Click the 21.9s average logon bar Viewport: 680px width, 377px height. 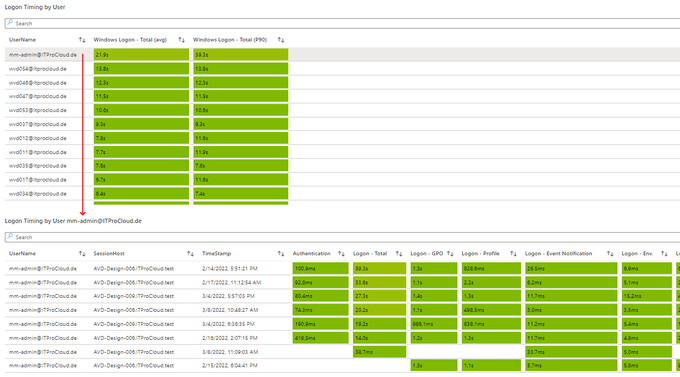tap(141, 55)
